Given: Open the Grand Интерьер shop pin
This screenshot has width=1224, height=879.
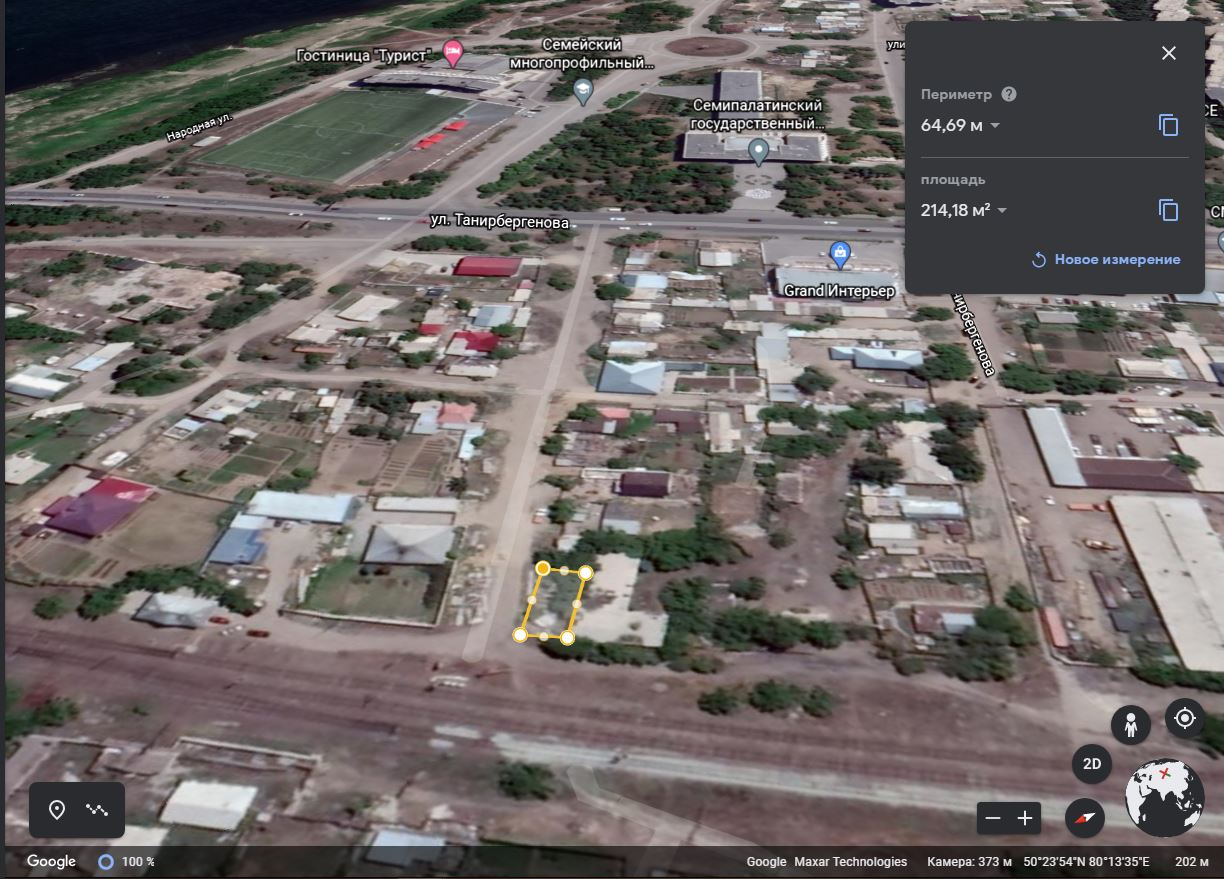Looking at the screenshot, I should (840, 254).
